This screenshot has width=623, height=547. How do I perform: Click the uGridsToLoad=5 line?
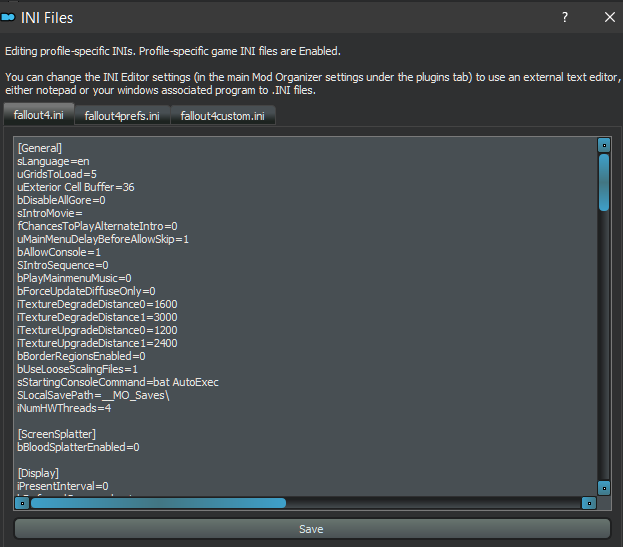coord(57,174)
